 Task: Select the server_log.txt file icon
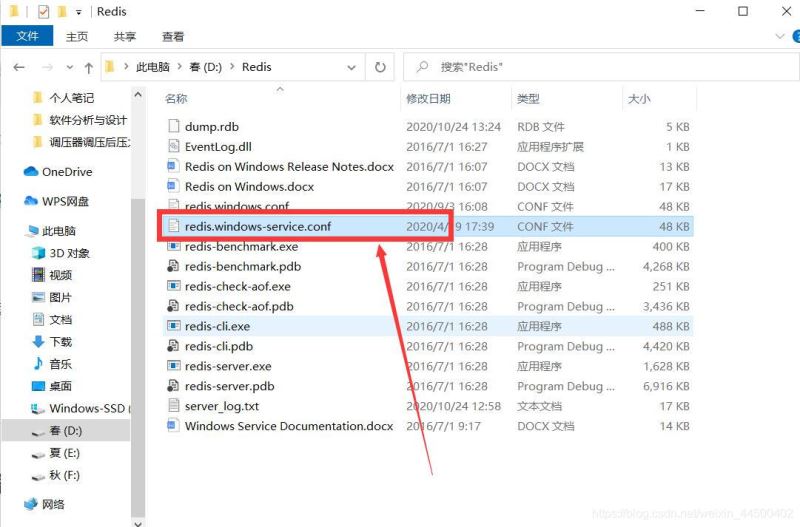click(x=174, y=406)
